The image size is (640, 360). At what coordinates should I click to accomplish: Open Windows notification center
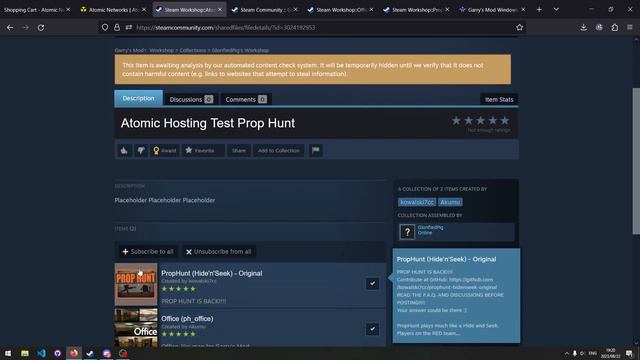point(629,353)
